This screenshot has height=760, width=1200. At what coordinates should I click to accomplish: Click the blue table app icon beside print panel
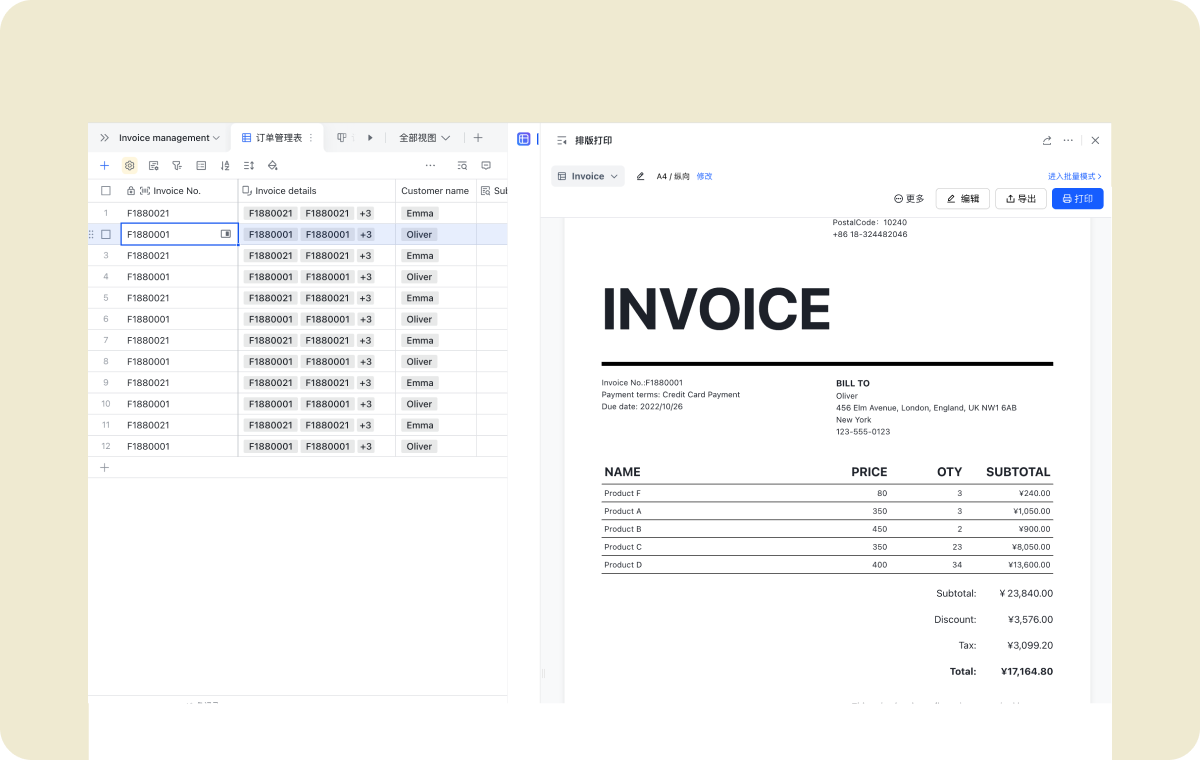click(x=524, y=139)
